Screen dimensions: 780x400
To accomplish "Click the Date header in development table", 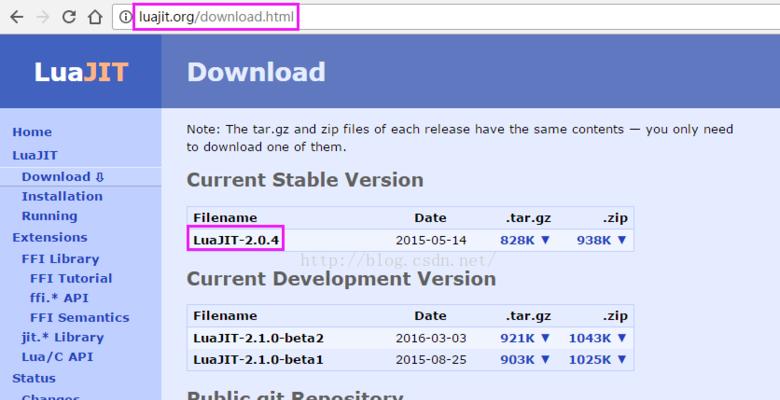I will point(430,316).
